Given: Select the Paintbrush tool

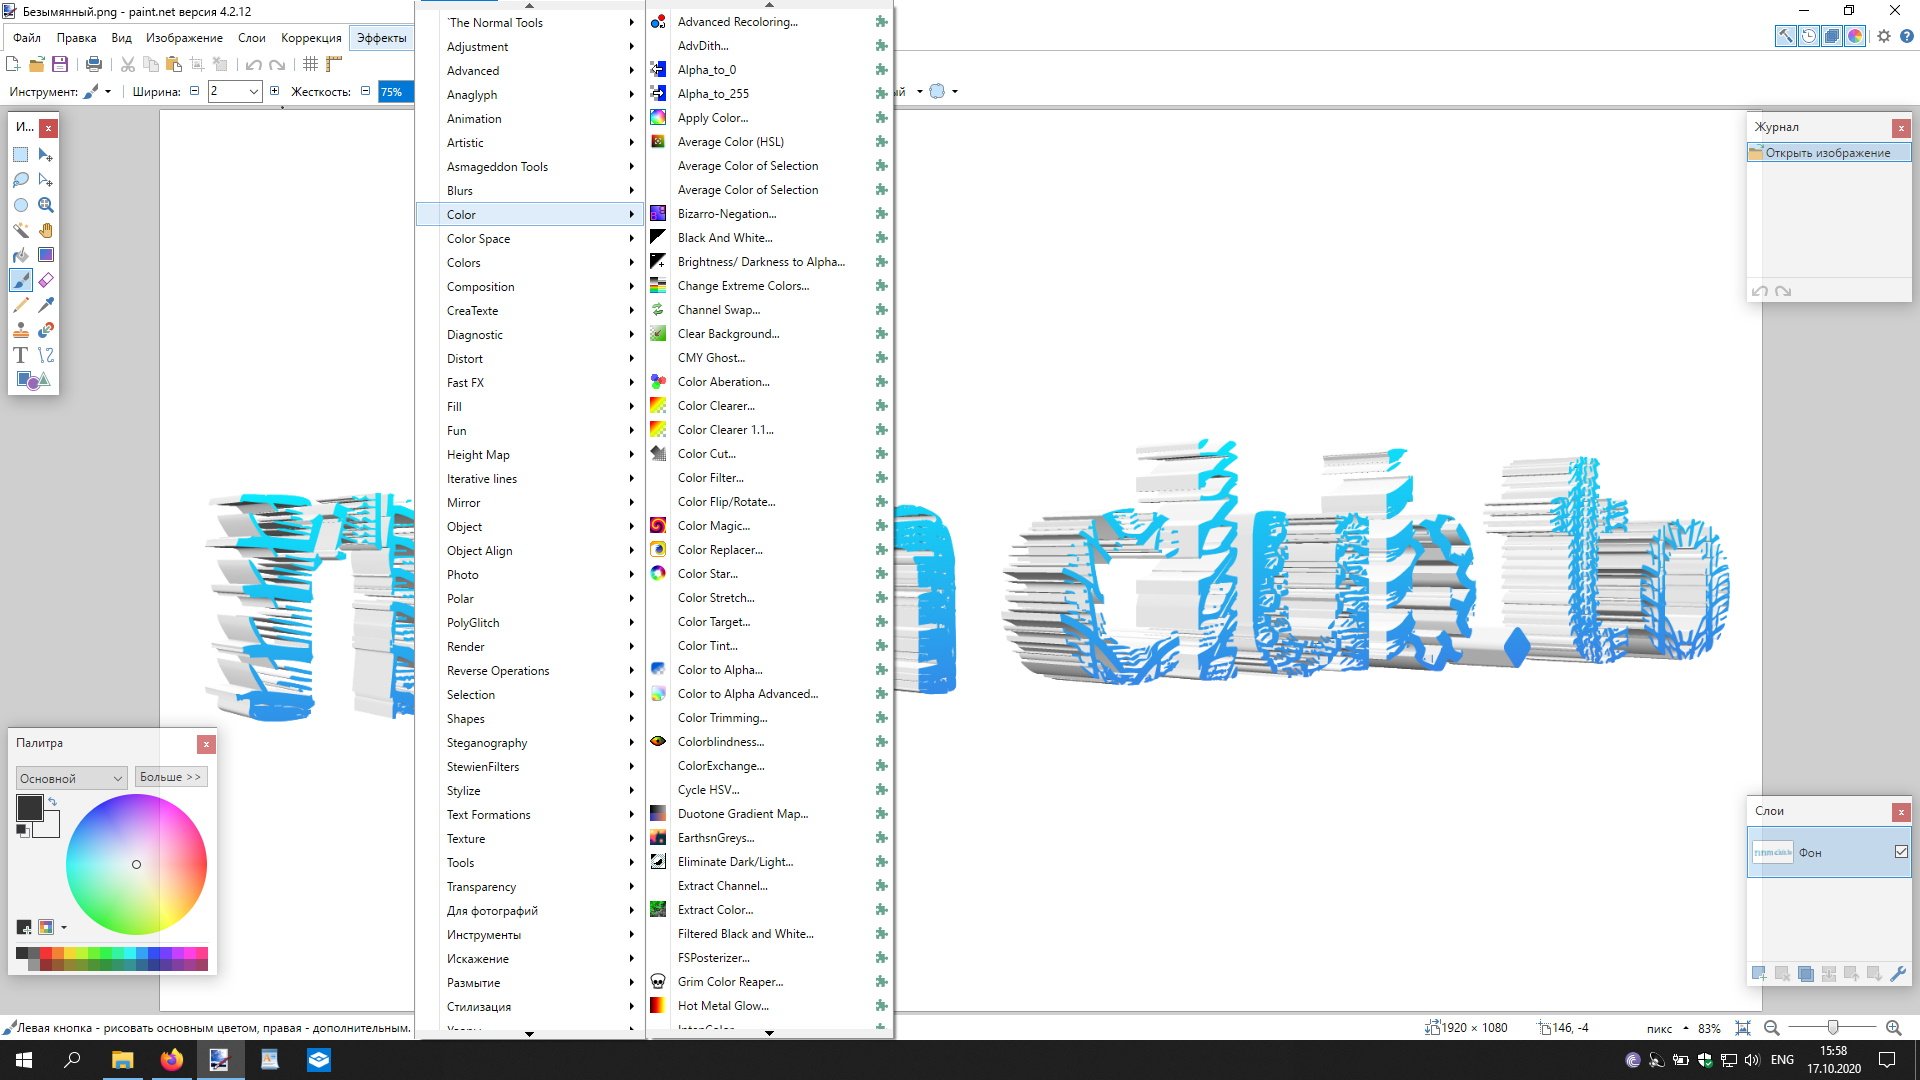Looking at the screenshot, I should click(x=21, y=280).
